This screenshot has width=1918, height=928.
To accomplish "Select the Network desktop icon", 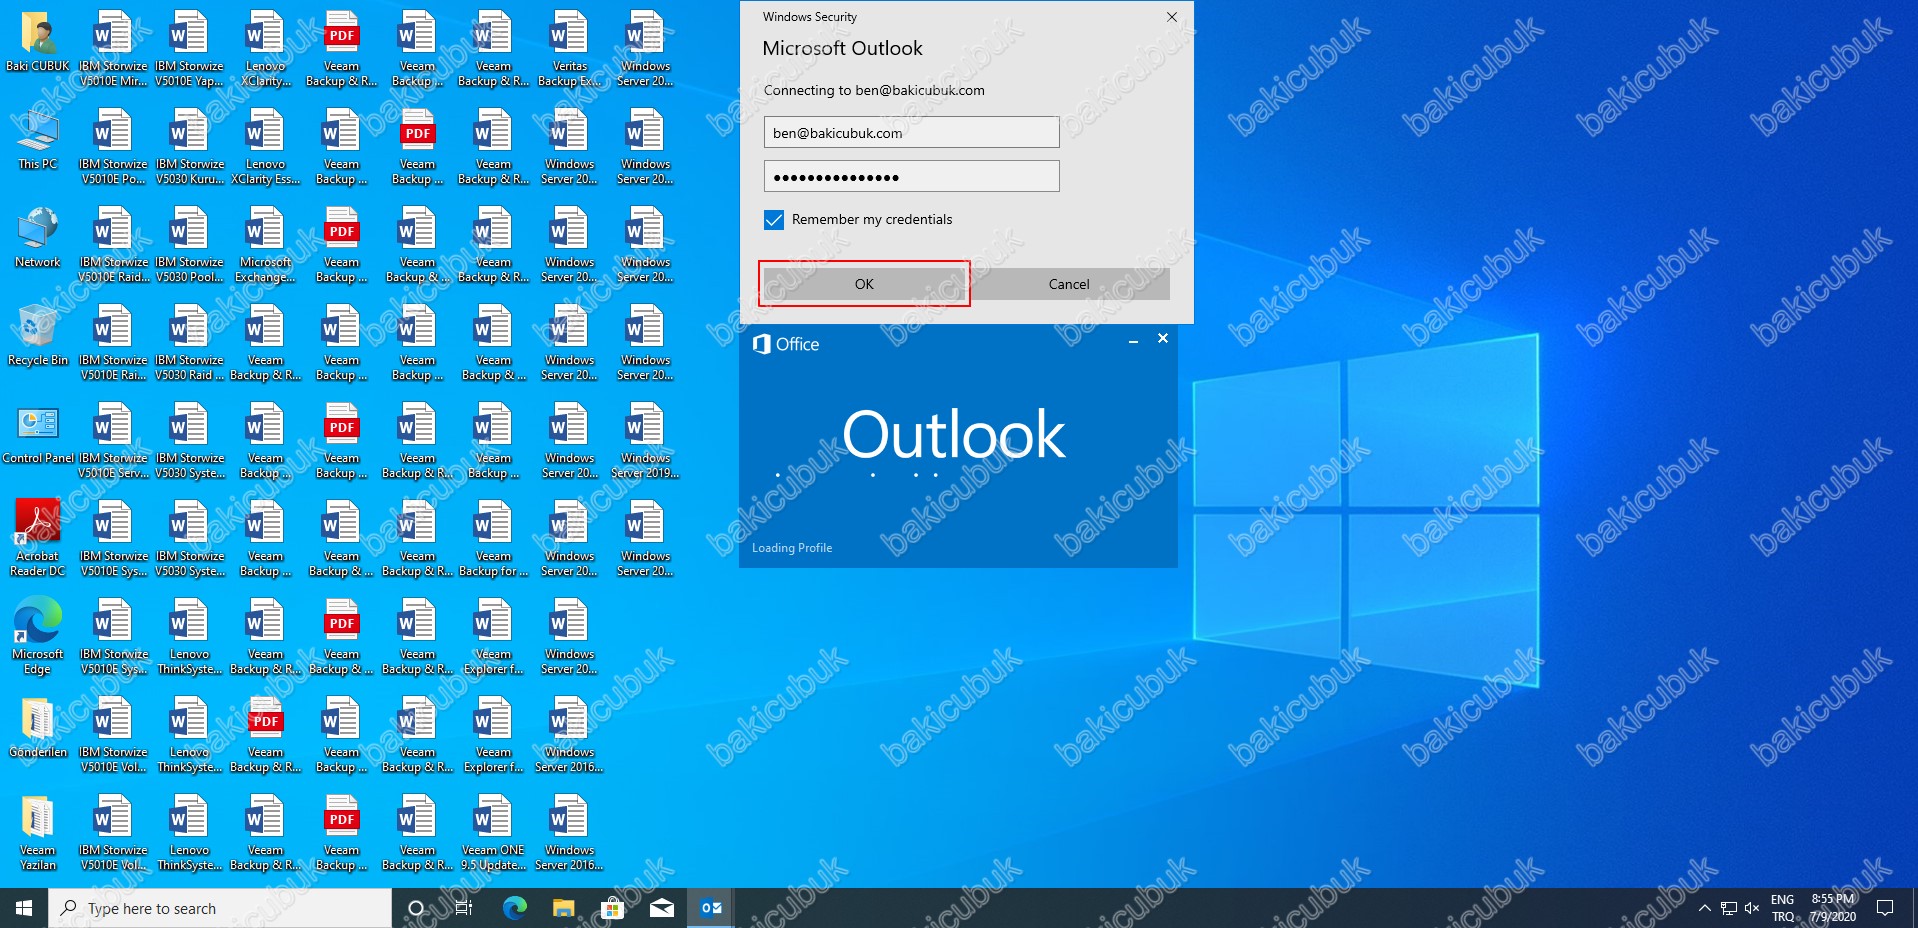I will [x=38, y=238].
